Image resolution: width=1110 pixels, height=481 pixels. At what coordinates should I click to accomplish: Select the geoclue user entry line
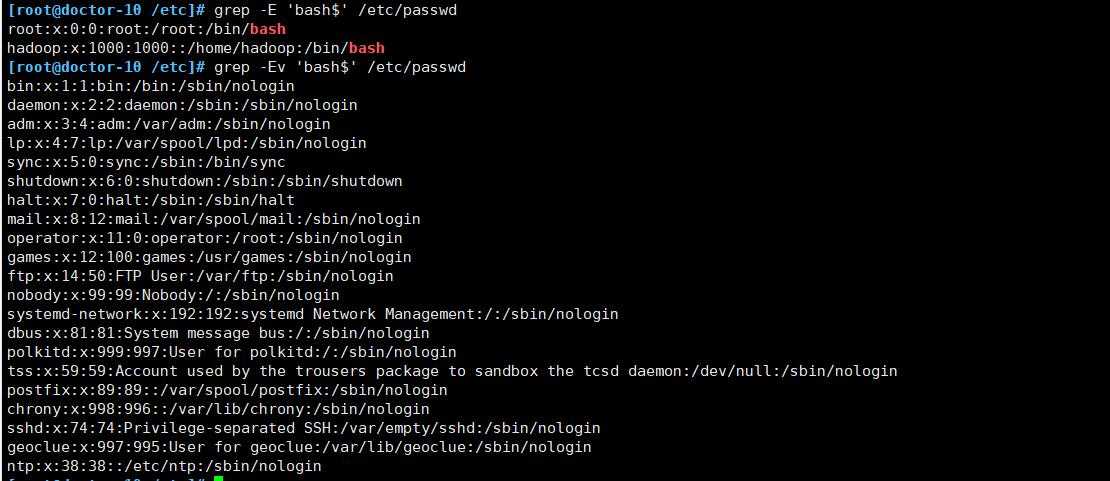tap(299, 447)
